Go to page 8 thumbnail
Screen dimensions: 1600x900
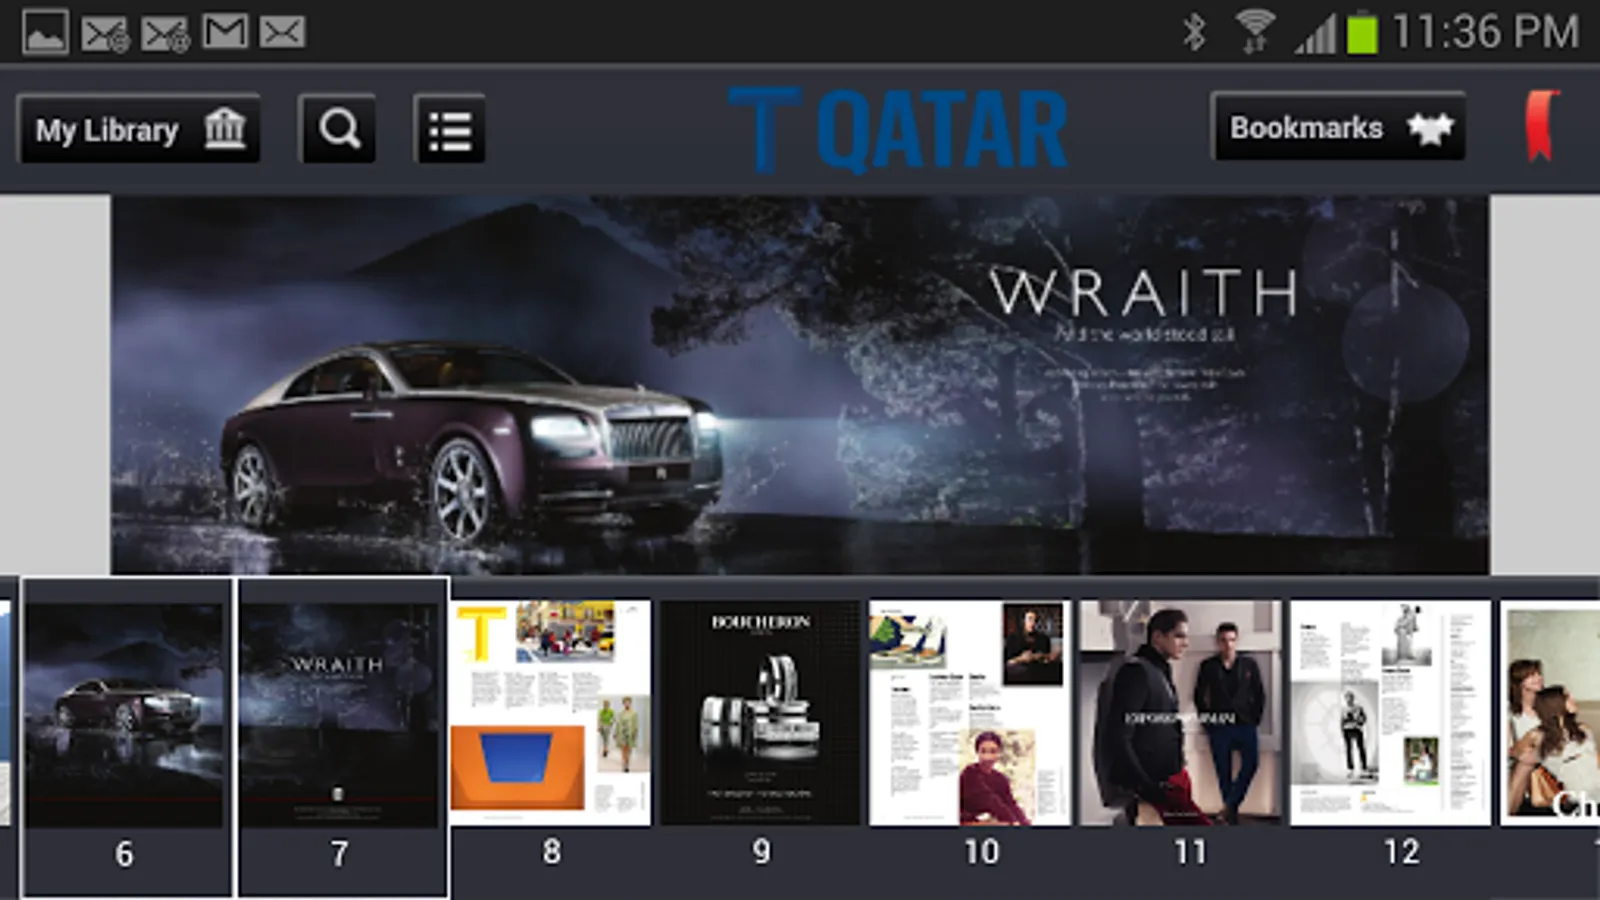pyautogui.click(x=551, y=713)
